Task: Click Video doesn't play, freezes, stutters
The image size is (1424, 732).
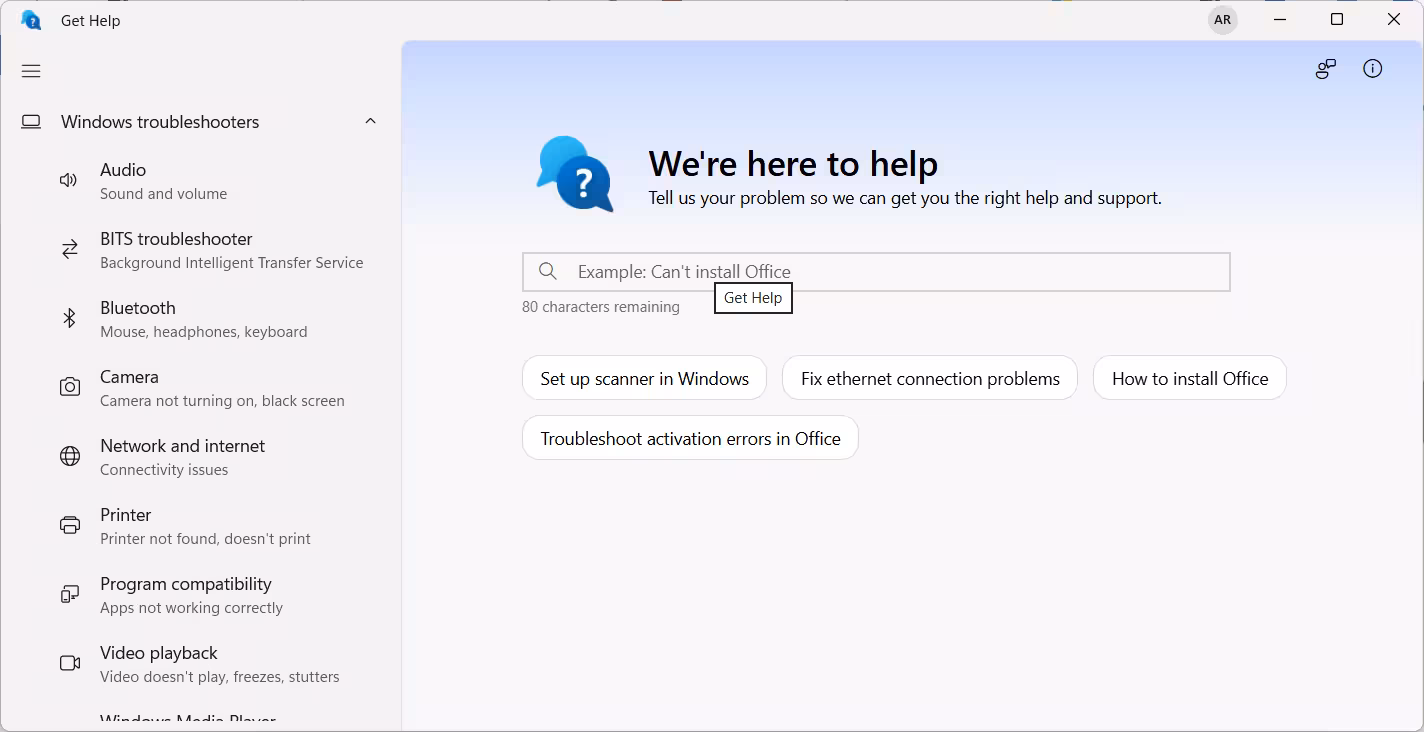Action: [220, 677]
